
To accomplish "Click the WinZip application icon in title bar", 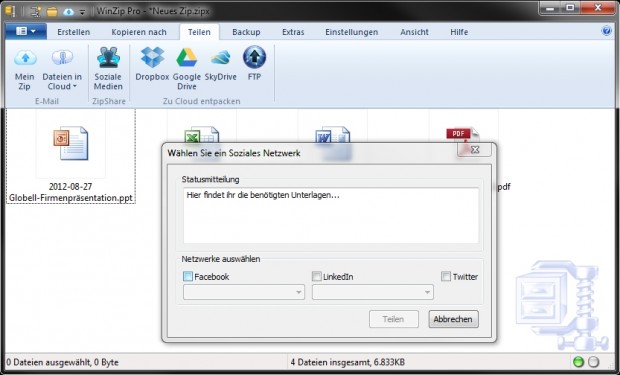I will coord(10,11).
